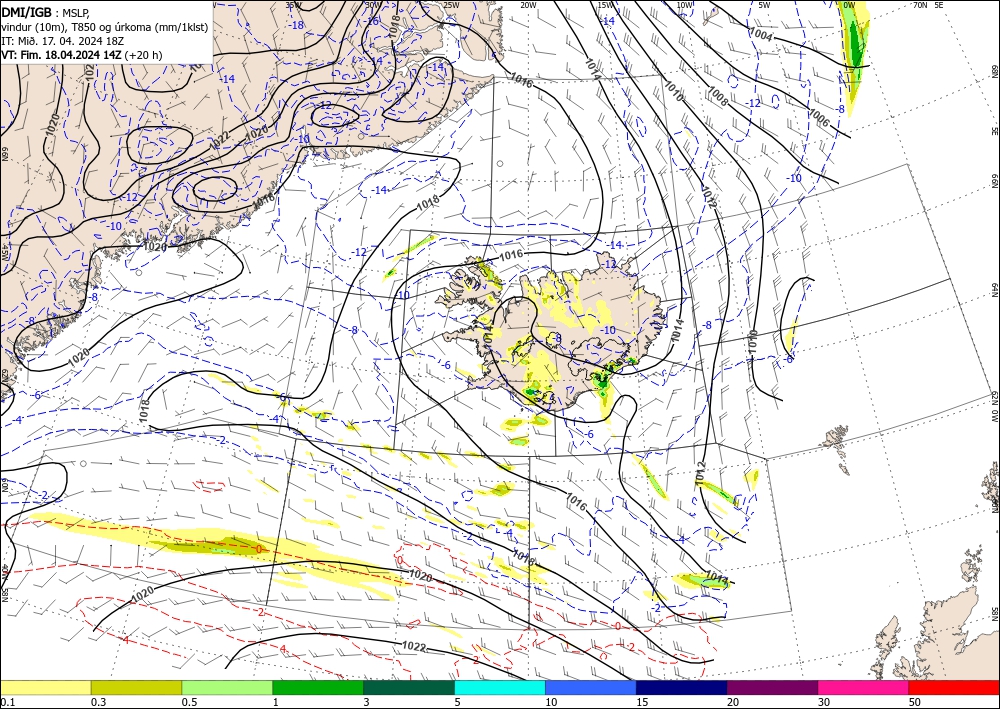Click the light green 0.5–1 legend swatch
Image resolution: width=1000 pixels, height=709 pixels.
[227, 687]
